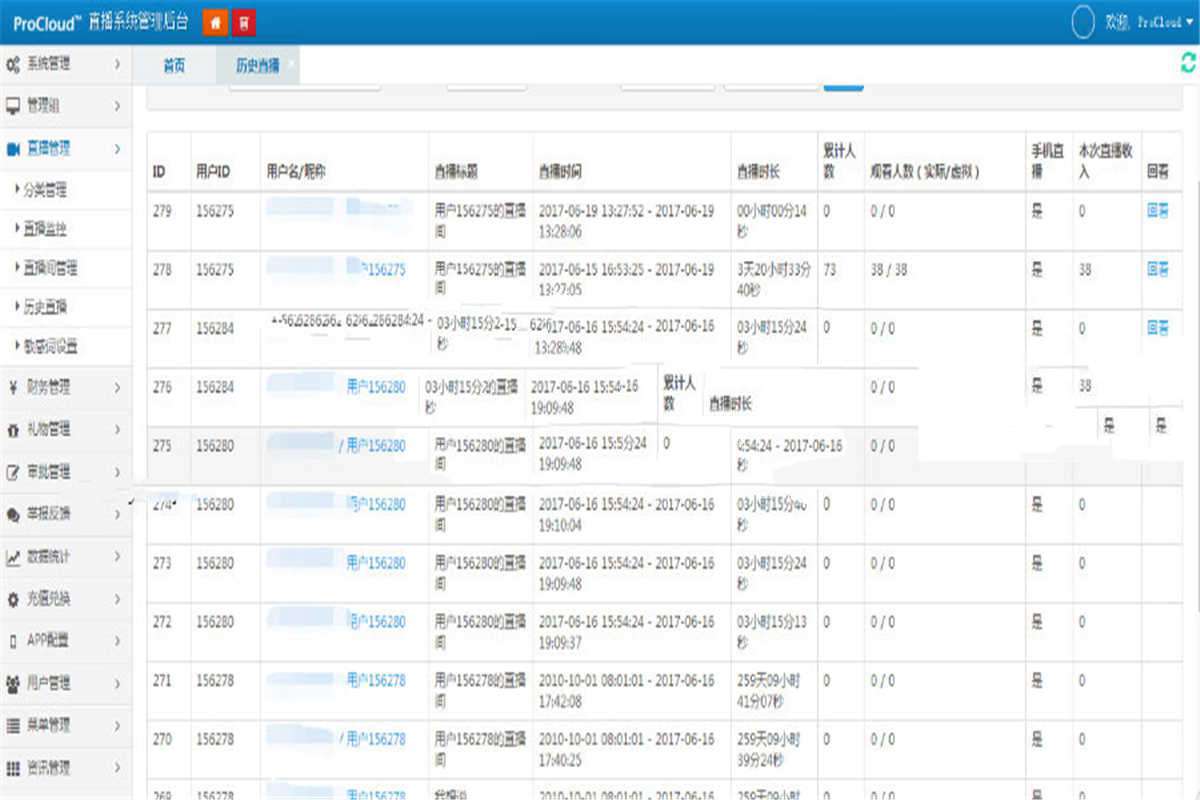The width and height of the screenshot is (1200, 800).
Task: Click the 系统管理 gears icon
Action: [14, 64]
